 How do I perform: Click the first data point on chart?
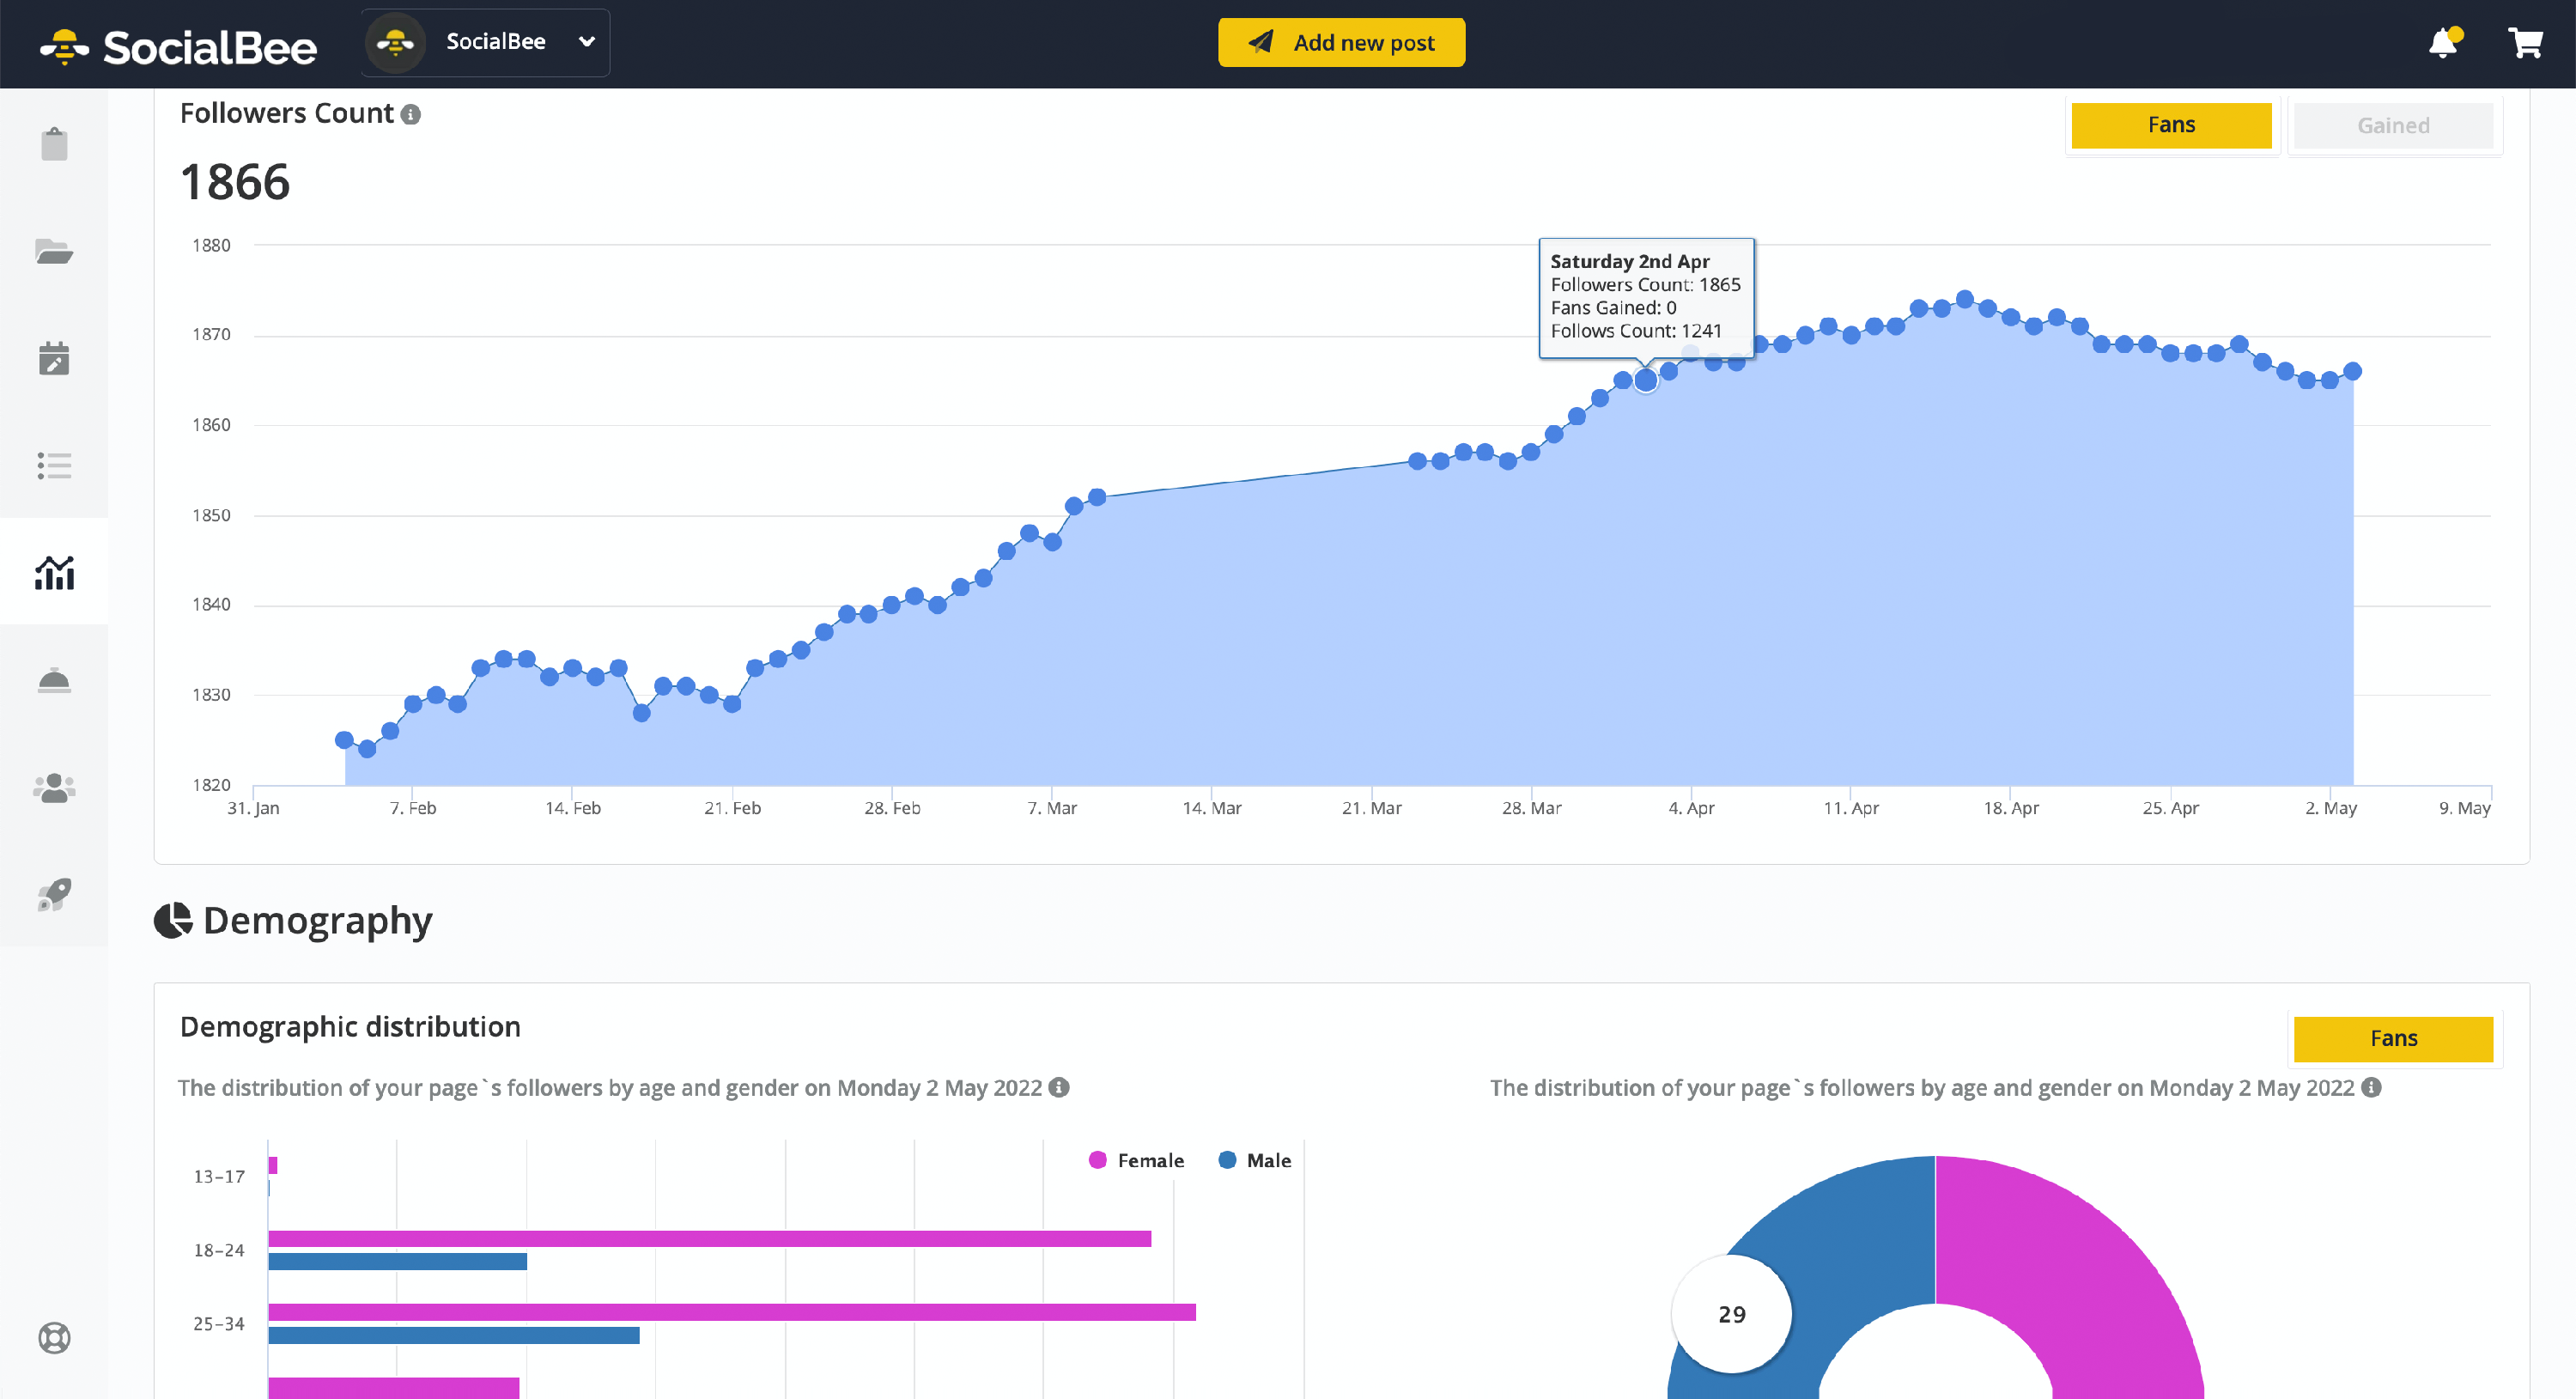click(x=344, y=740)
